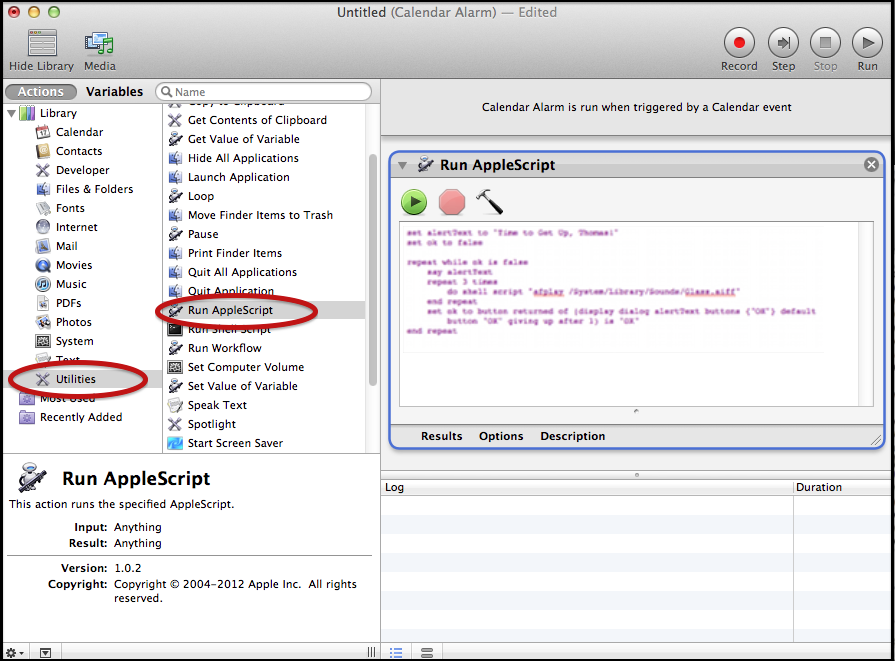Image resolution: width=895 pixels, height=661 pixels.
Task: Click the actions list vertical scrollbar
Action: click(x=373, y=270)
